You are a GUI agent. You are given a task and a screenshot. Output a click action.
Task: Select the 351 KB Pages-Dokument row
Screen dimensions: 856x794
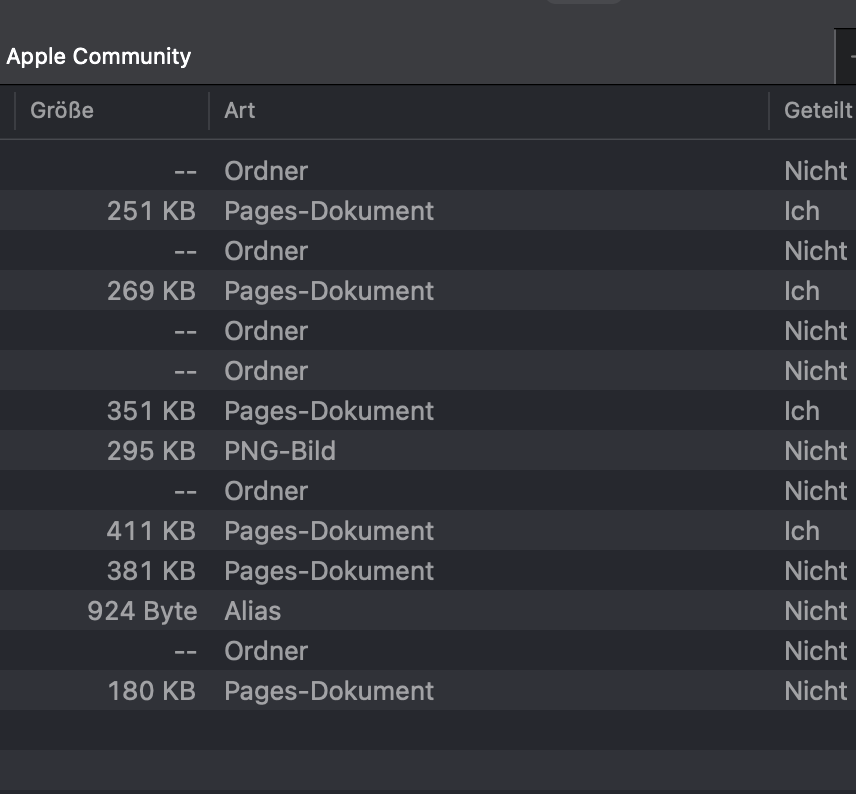329,411
